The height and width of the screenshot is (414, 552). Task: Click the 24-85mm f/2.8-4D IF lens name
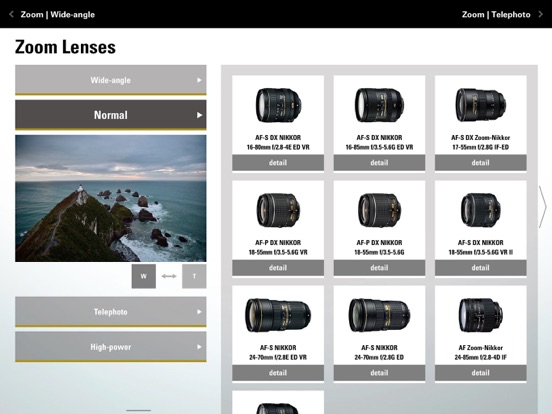tap(481, 352)
